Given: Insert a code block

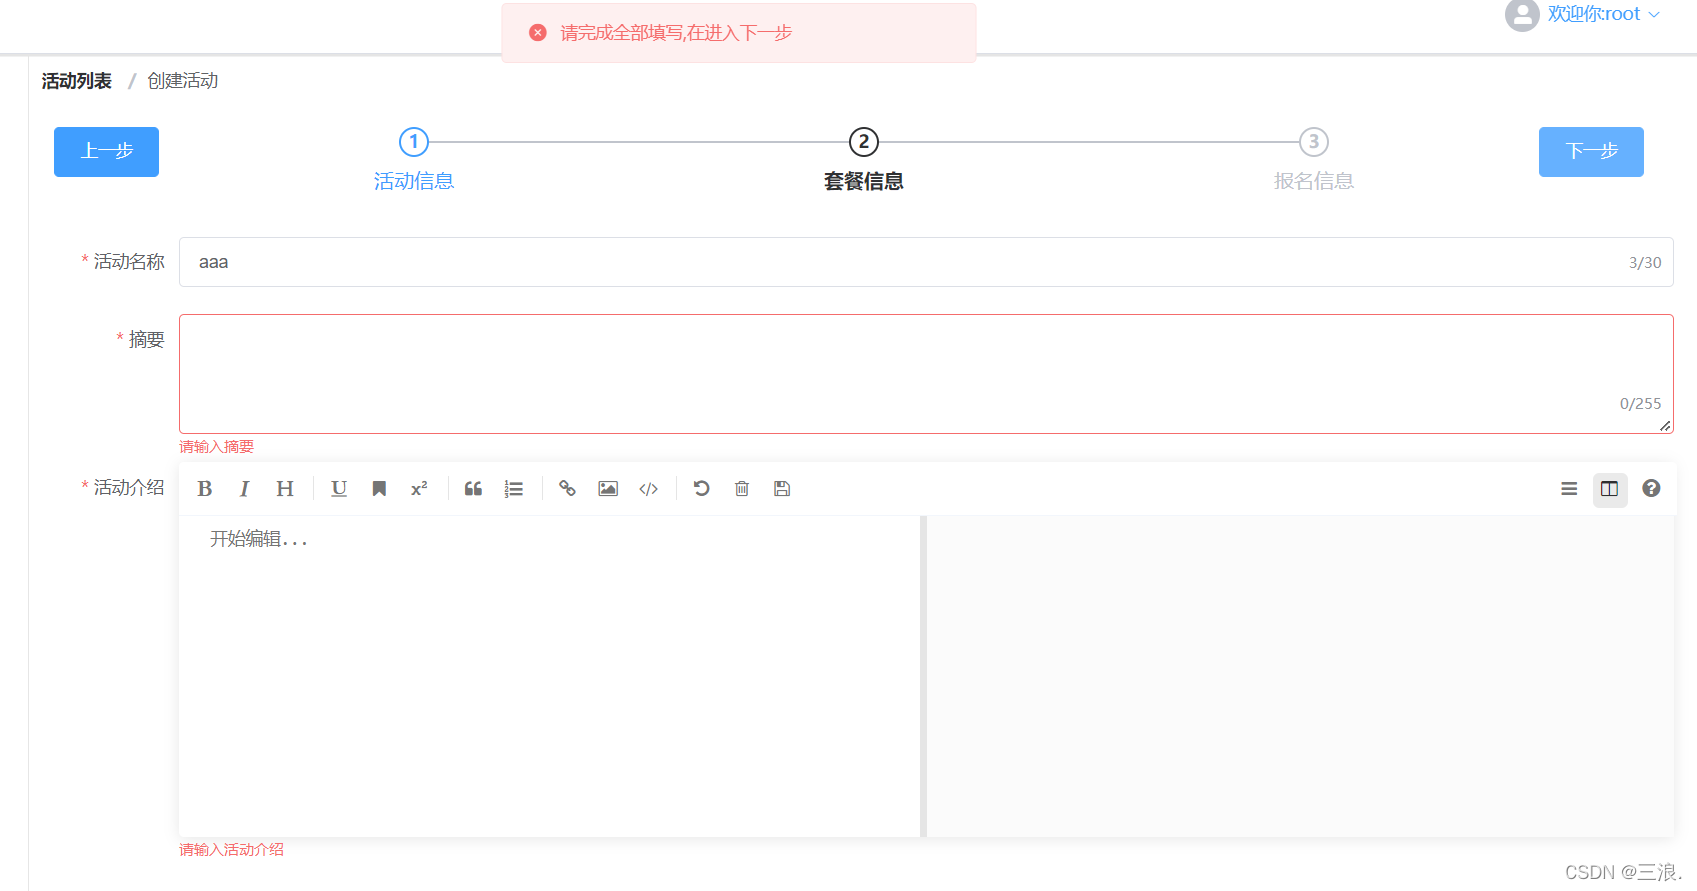Looking at the screenshot, I should (x=649, y=488).
